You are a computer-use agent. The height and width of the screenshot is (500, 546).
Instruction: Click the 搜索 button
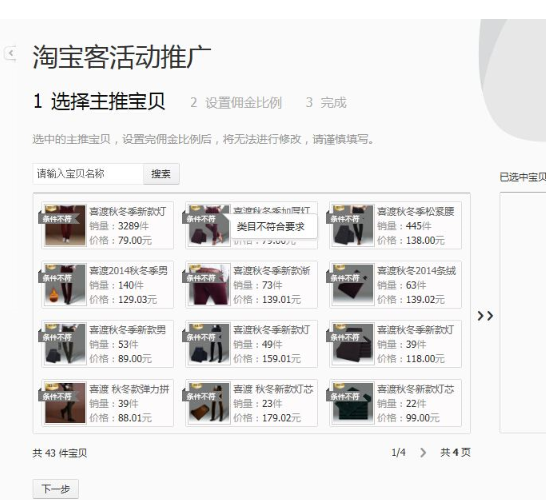(x=161, y=174)
